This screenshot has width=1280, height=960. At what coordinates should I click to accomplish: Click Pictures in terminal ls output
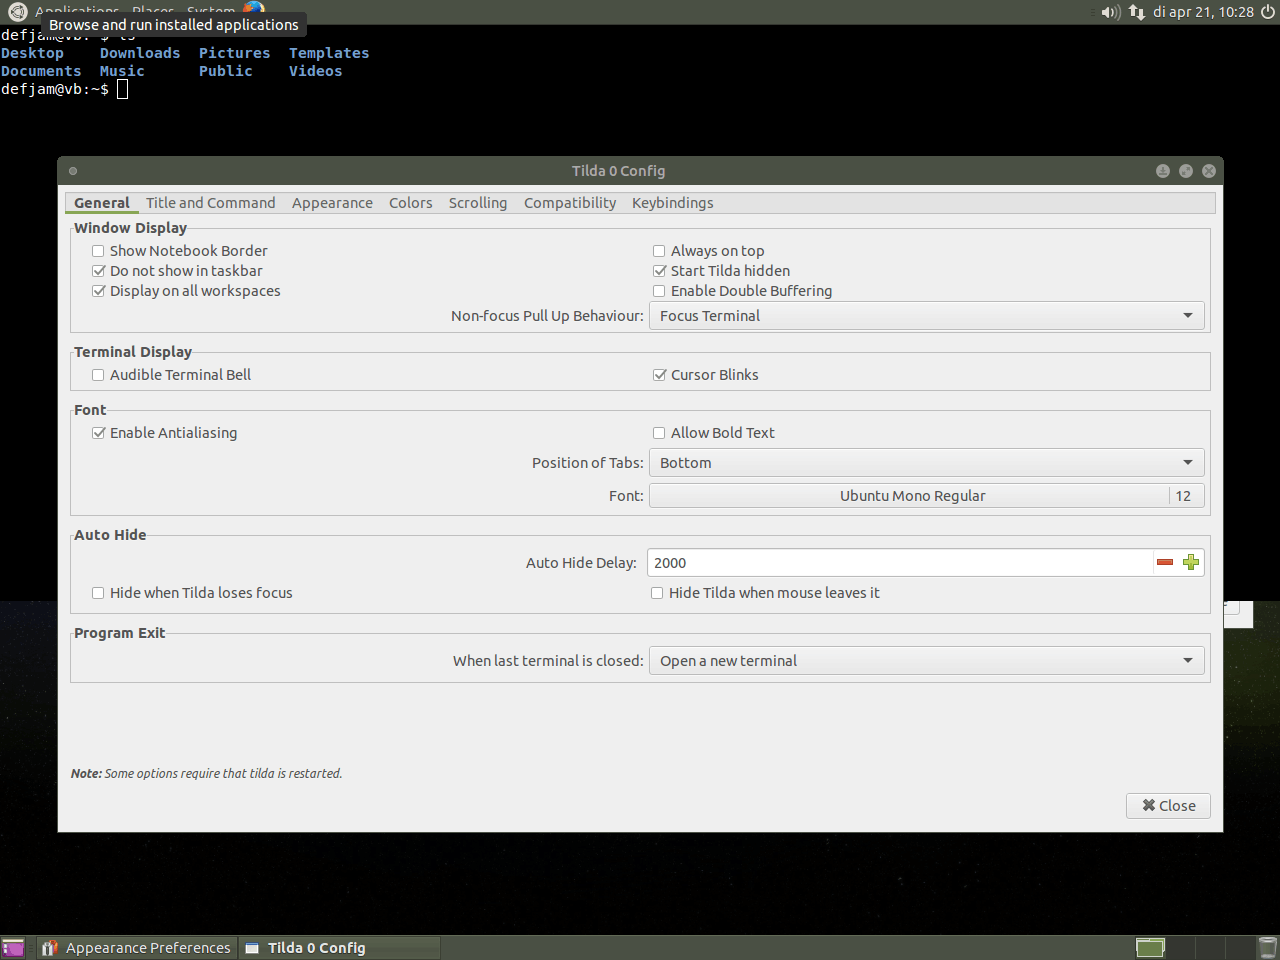[x=234, y=53]
